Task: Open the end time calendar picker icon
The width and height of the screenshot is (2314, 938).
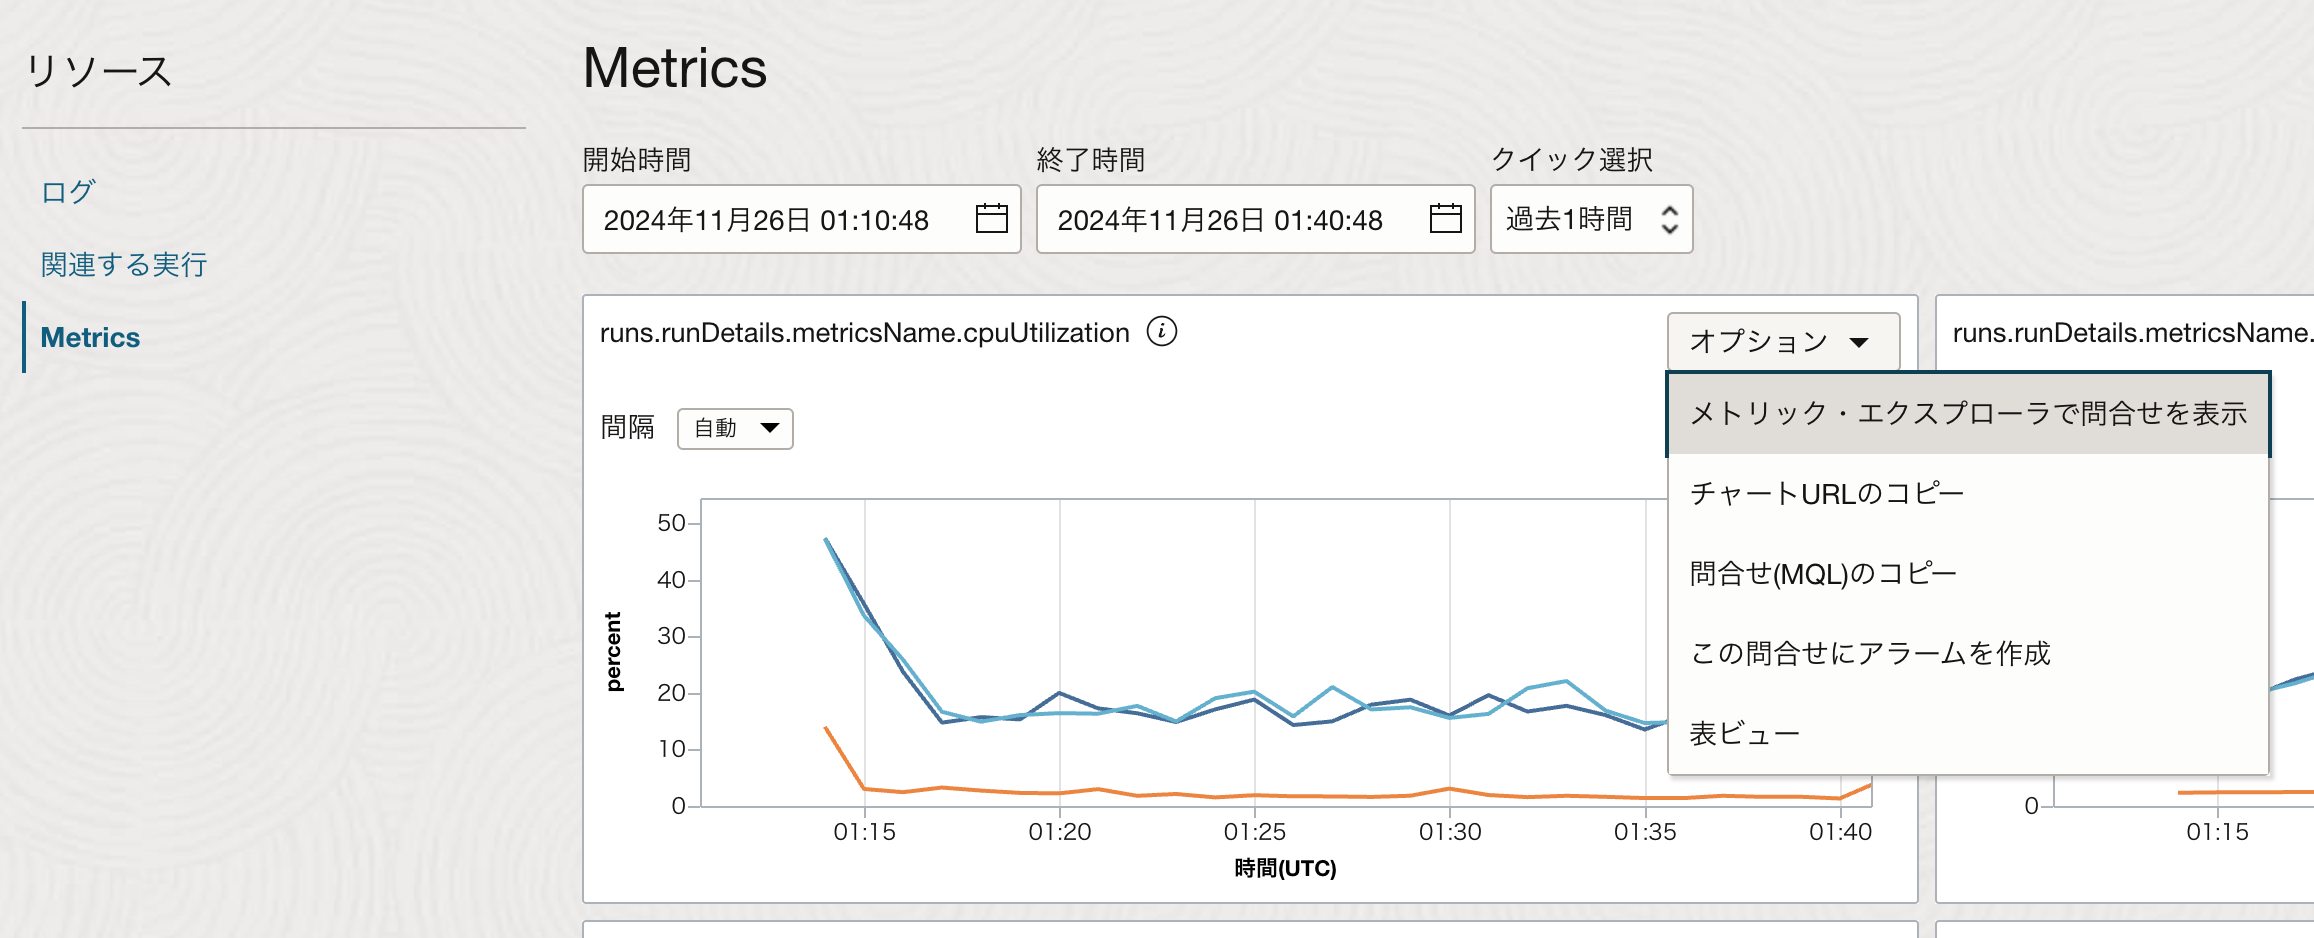Action: [1445, 218]
